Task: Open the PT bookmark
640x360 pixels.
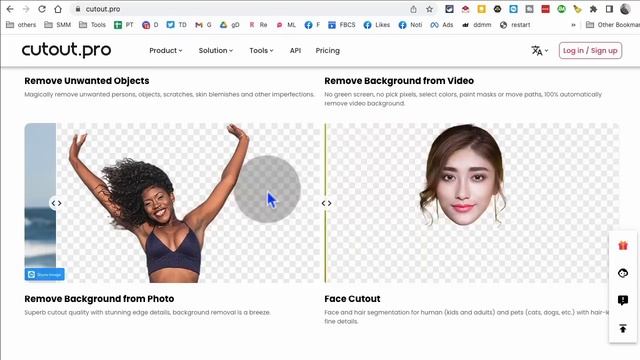Action: pos(124,25)
